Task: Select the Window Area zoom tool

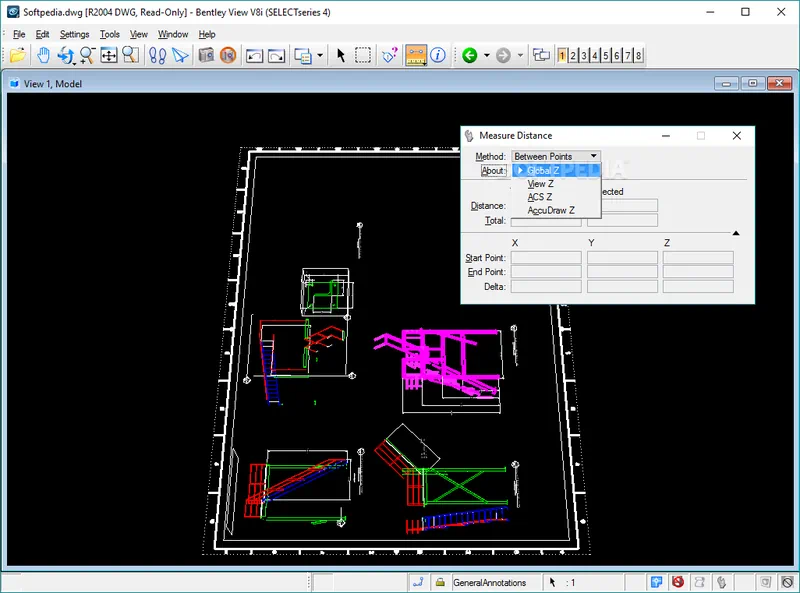Action: point(131,55)
